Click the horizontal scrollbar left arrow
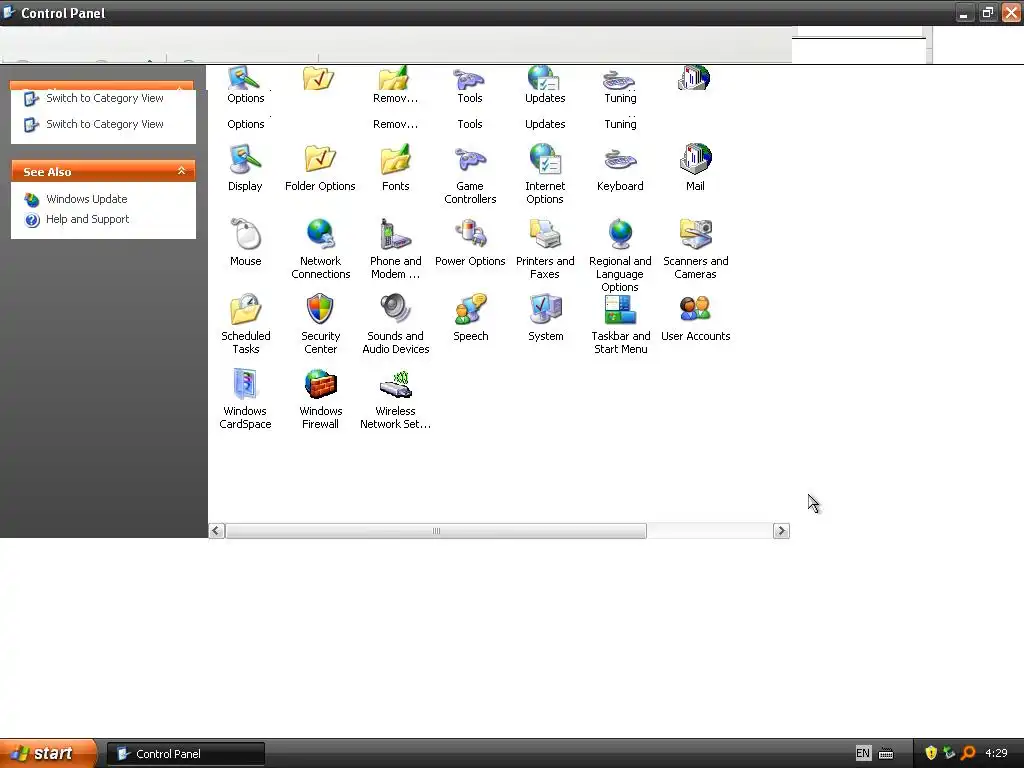1024x768 pixels. click(x=217, y=531)
